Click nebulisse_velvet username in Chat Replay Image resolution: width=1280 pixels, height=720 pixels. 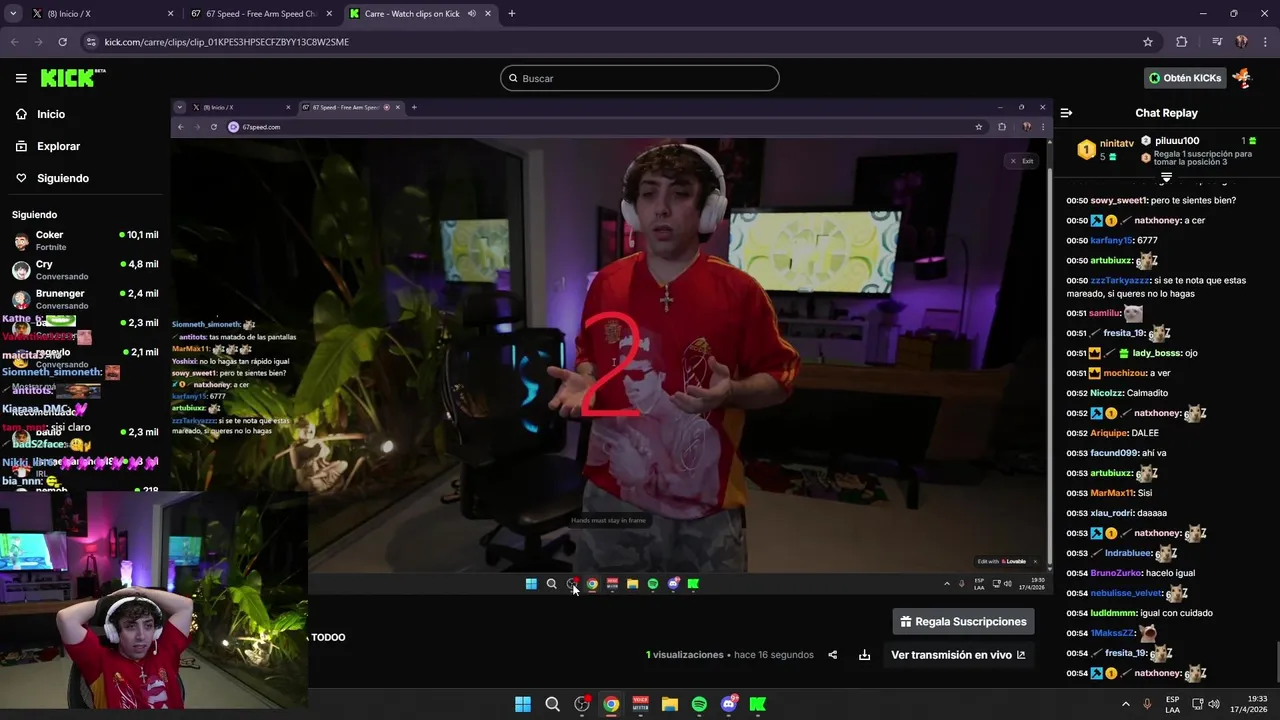pos(1126,593)
